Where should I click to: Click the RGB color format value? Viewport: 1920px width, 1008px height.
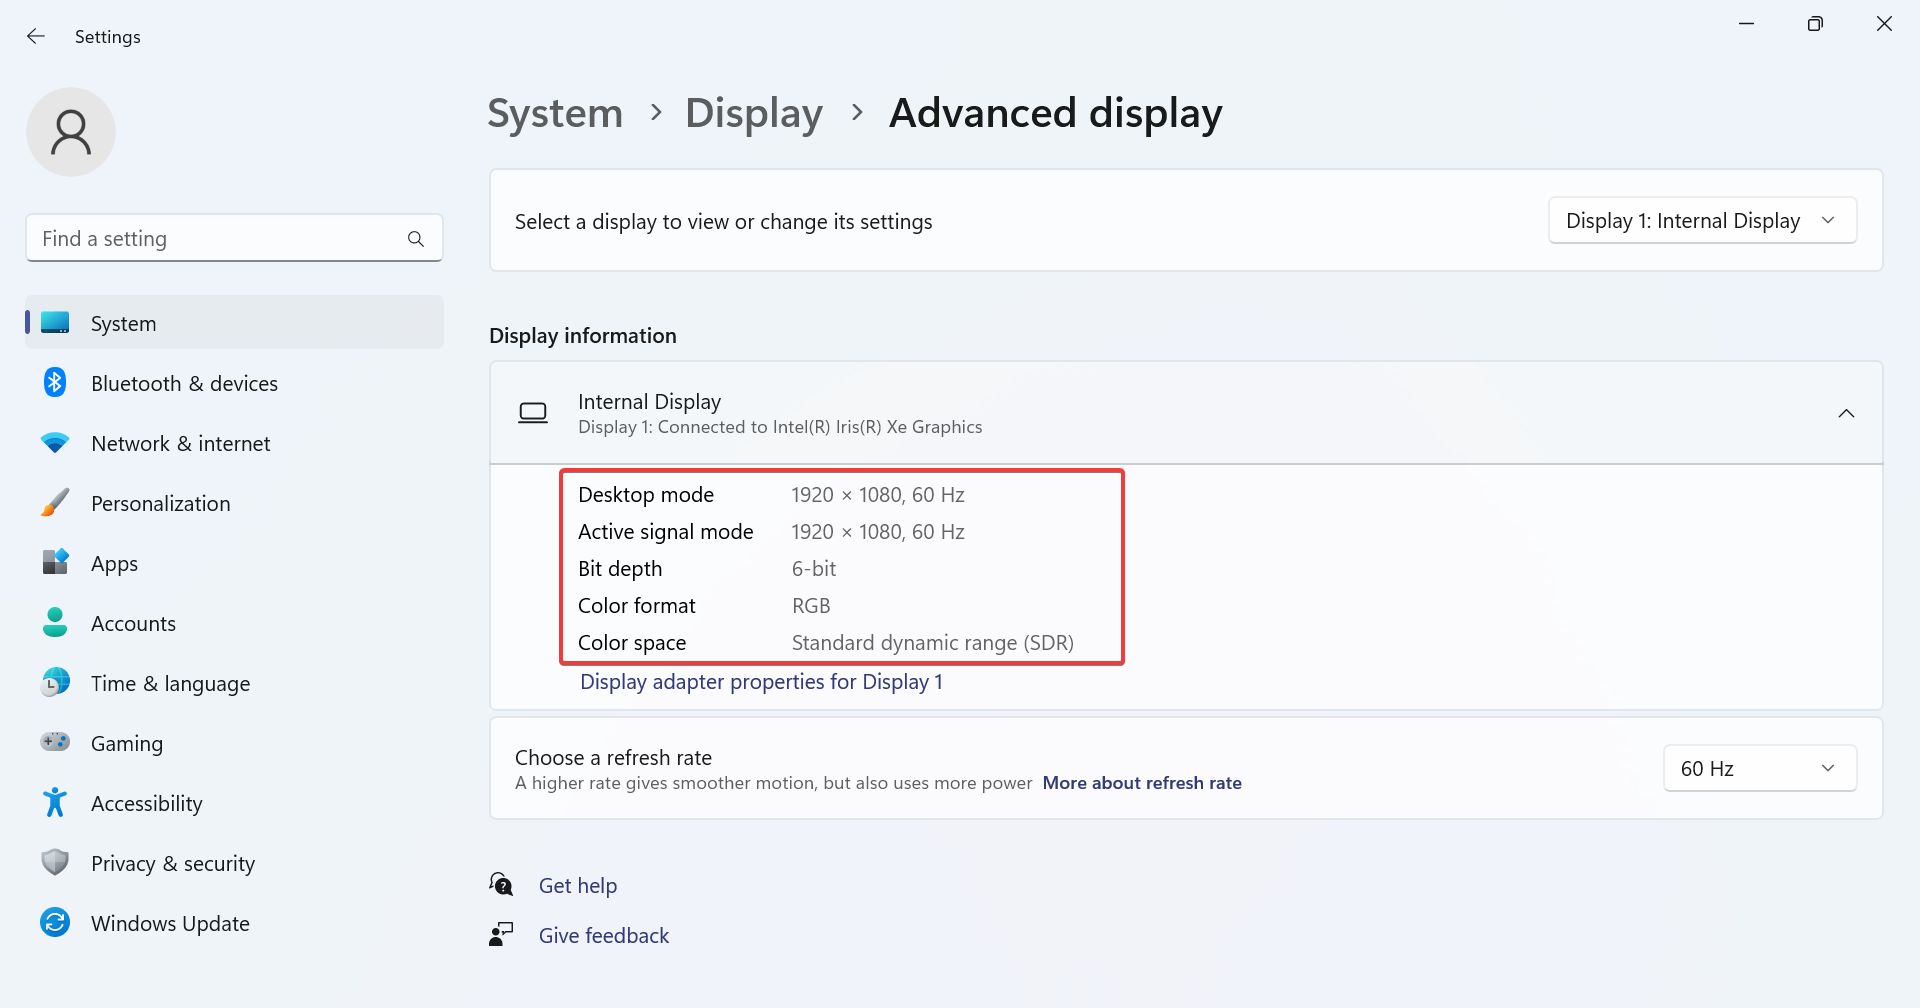pyautogui.click(x=811, y=606)
